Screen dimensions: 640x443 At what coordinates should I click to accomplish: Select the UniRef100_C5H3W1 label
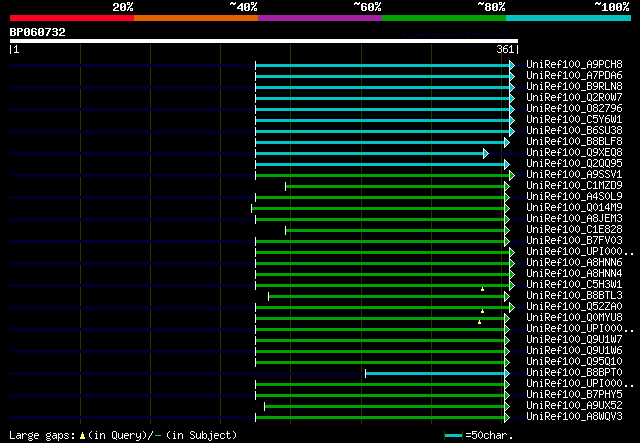coord(574,284)
